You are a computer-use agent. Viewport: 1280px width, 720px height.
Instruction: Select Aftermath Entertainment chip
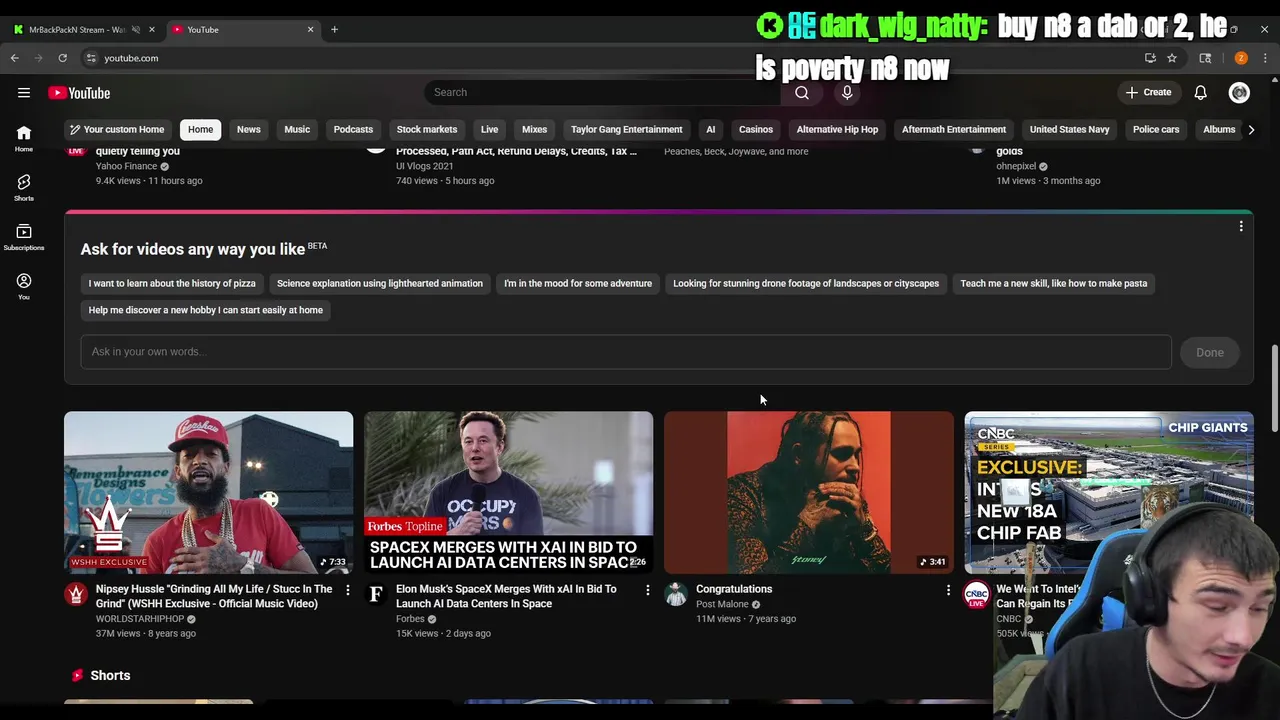(x=954, y=129)
